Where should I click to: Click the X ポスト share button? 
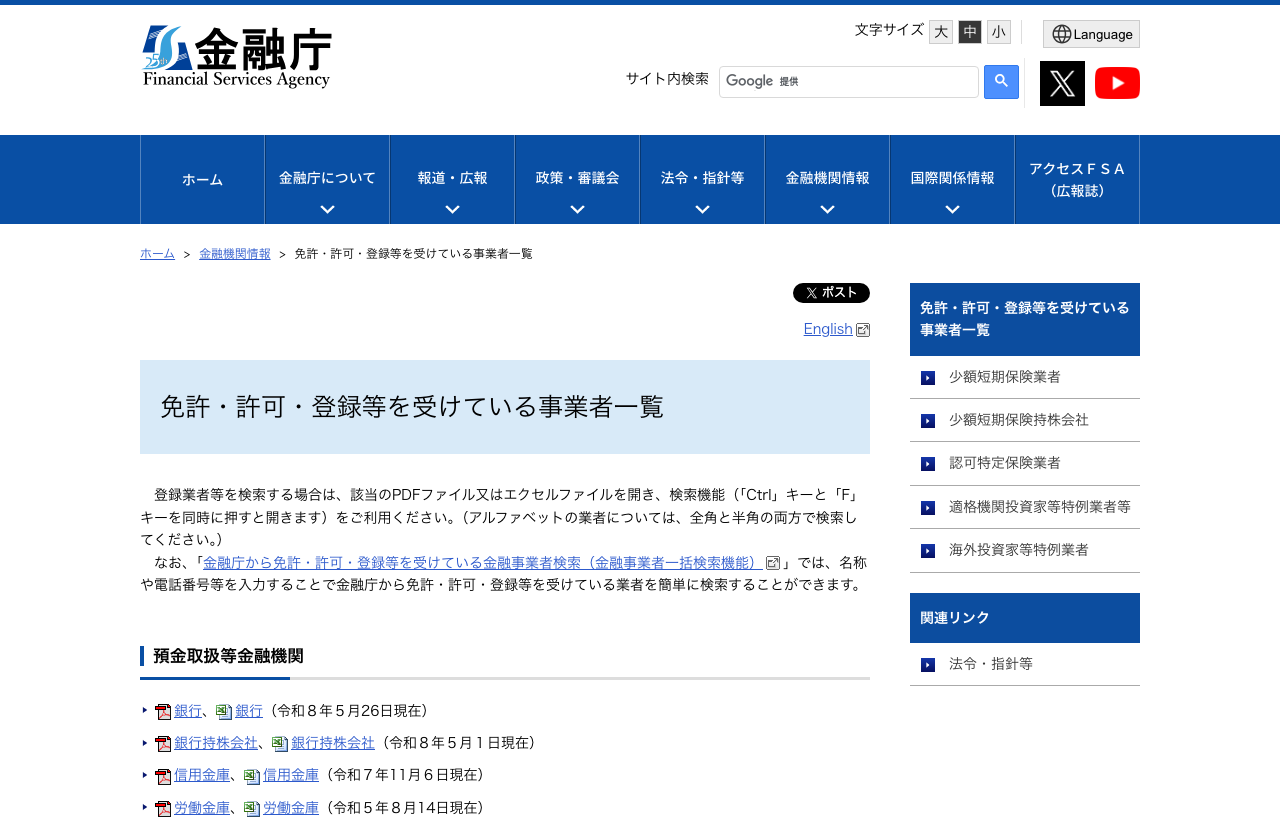831,293
